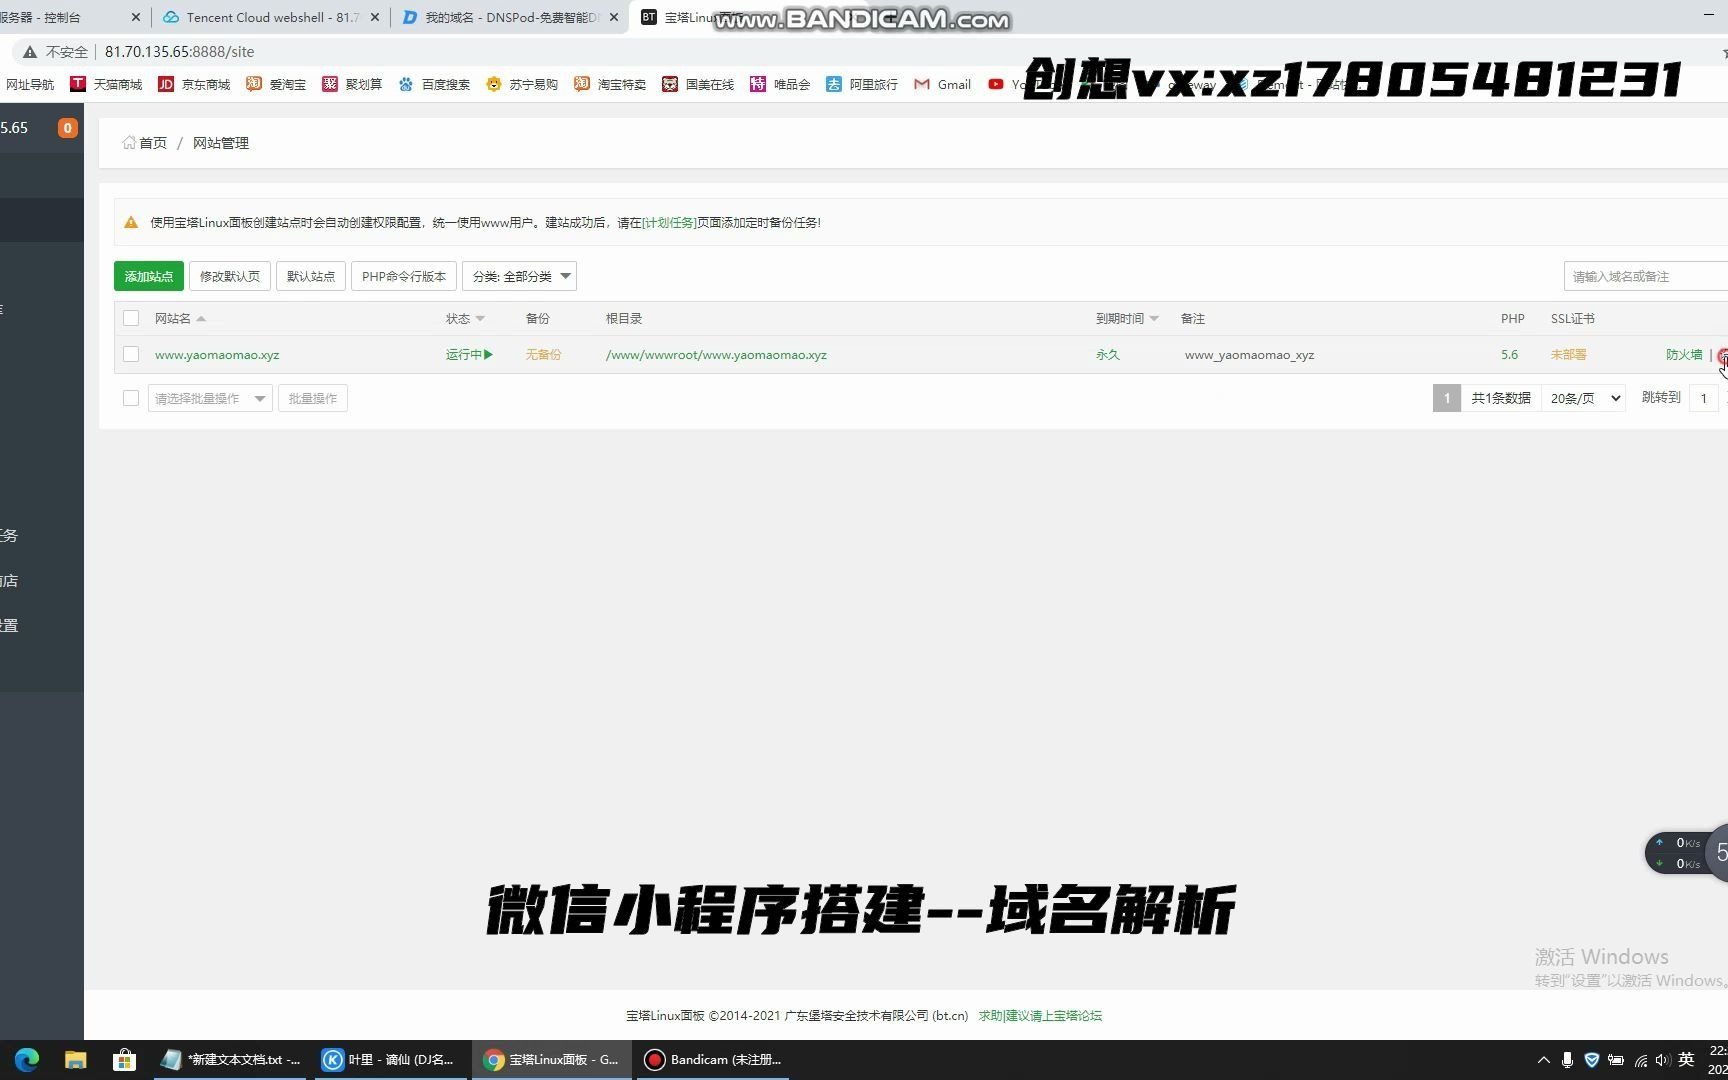Open the 京东商城 bookmark

click(195, 84)
